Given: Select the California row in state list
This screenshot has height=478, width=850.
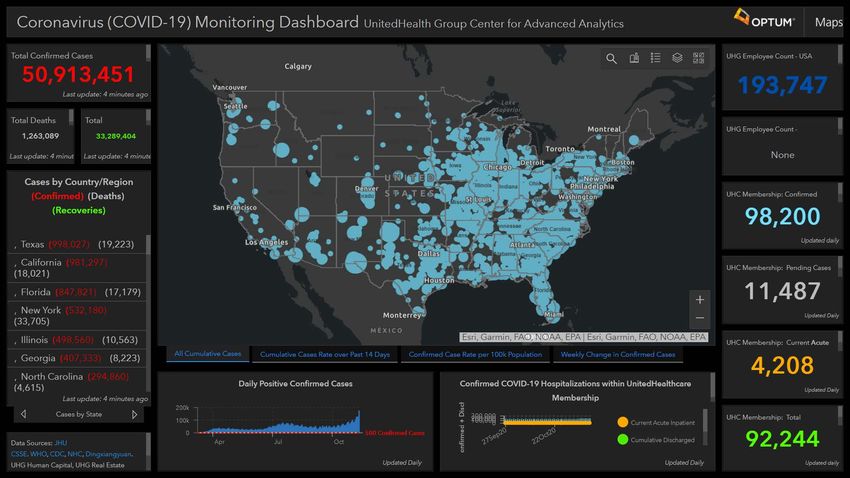Looking at the screenshot, I should tap(76, 268).
